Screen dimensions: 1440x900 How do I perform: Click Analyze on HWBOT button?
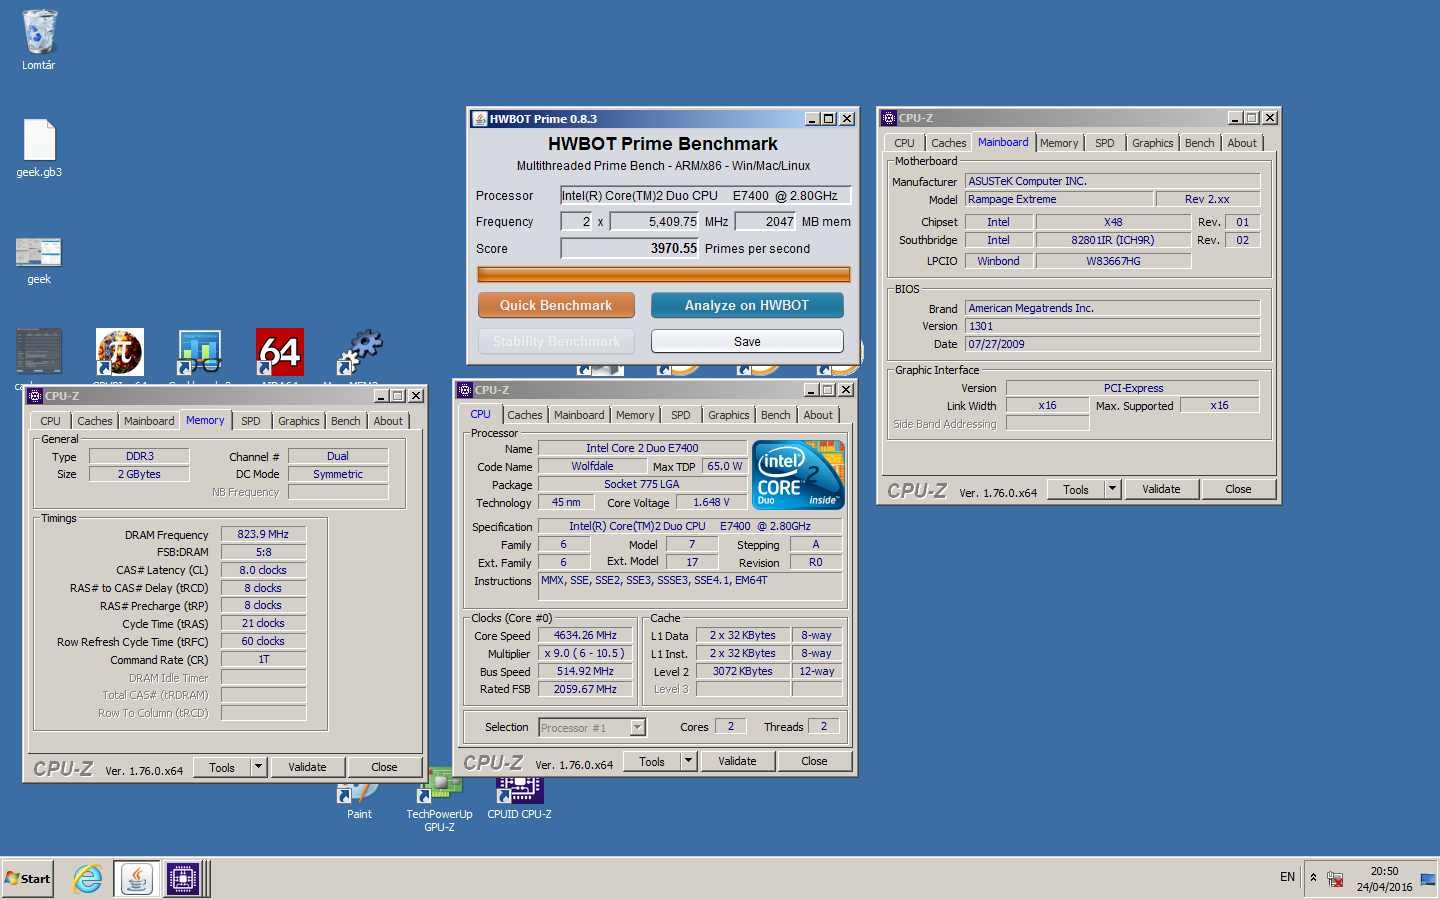(747, 305)
